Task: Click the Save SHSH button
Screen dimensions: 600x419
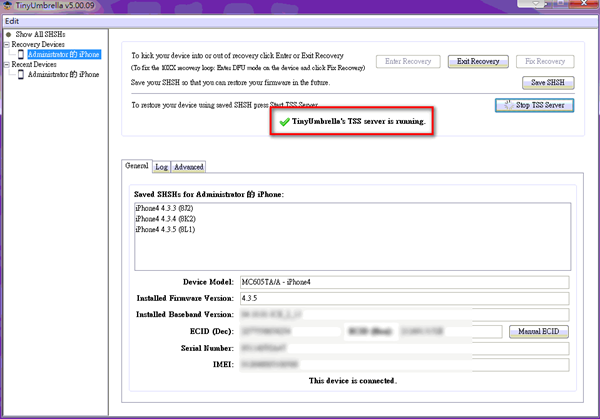Action: 548,82
